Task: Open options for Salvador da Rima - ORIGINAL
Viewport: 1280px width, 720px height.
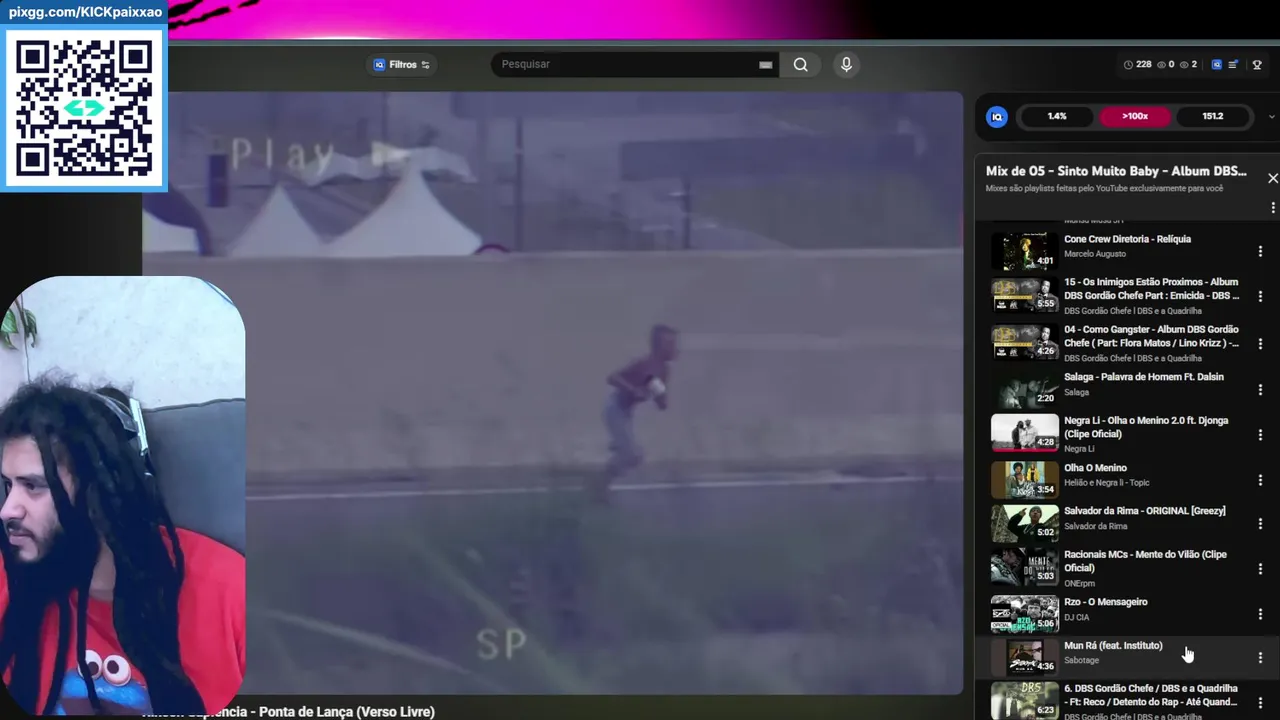Action: click(x=1260, y=524)
